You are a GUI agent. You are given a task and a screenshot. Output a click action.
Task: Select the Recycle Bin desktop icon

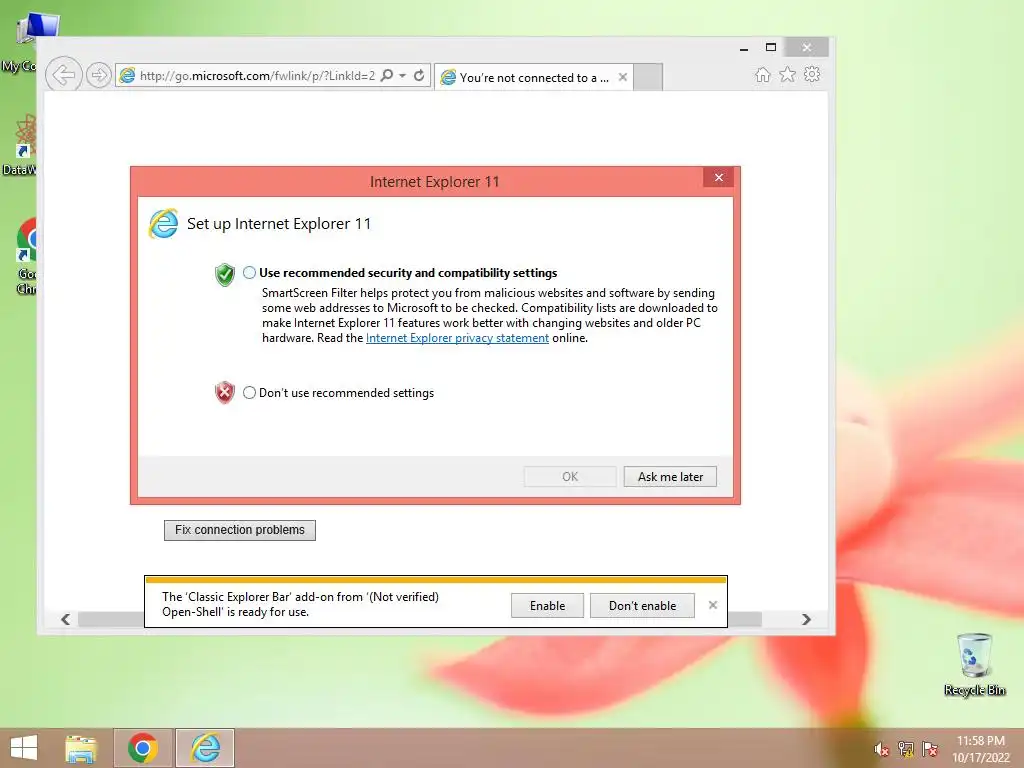(x=974, y=664)
